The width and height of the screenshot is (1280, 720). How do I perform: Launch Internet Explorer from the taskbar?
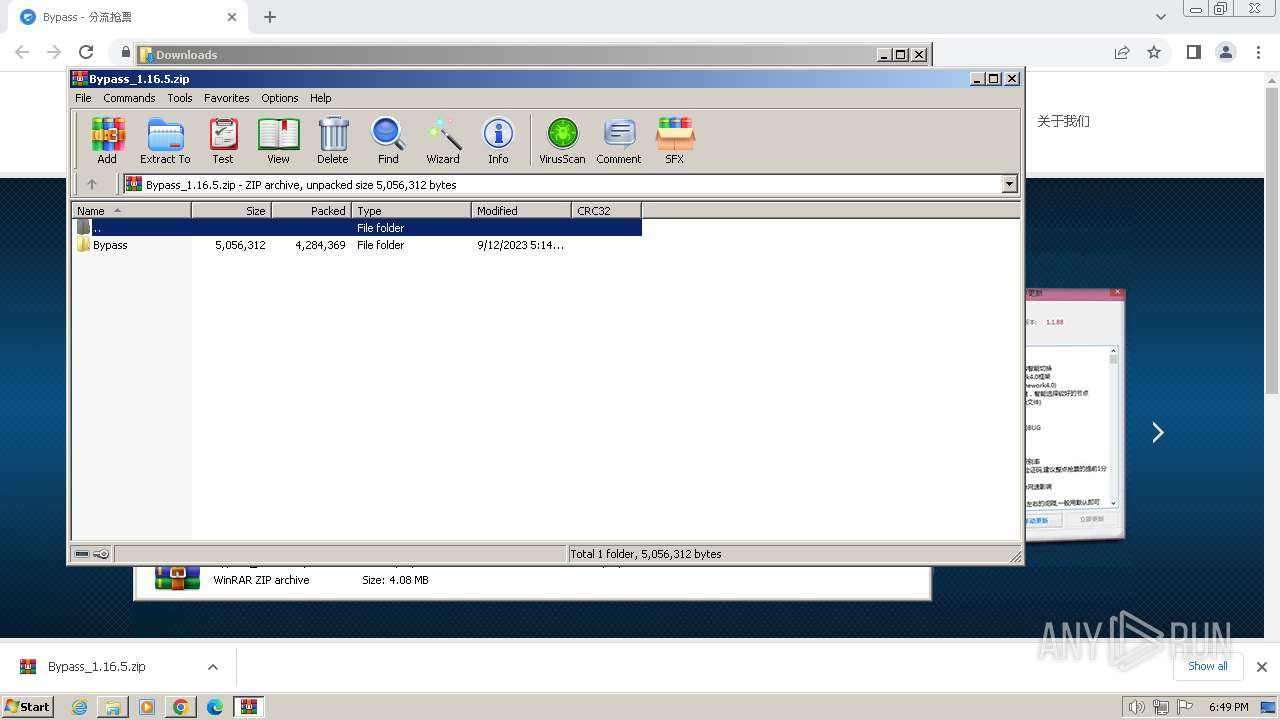(x=79, y=707)
